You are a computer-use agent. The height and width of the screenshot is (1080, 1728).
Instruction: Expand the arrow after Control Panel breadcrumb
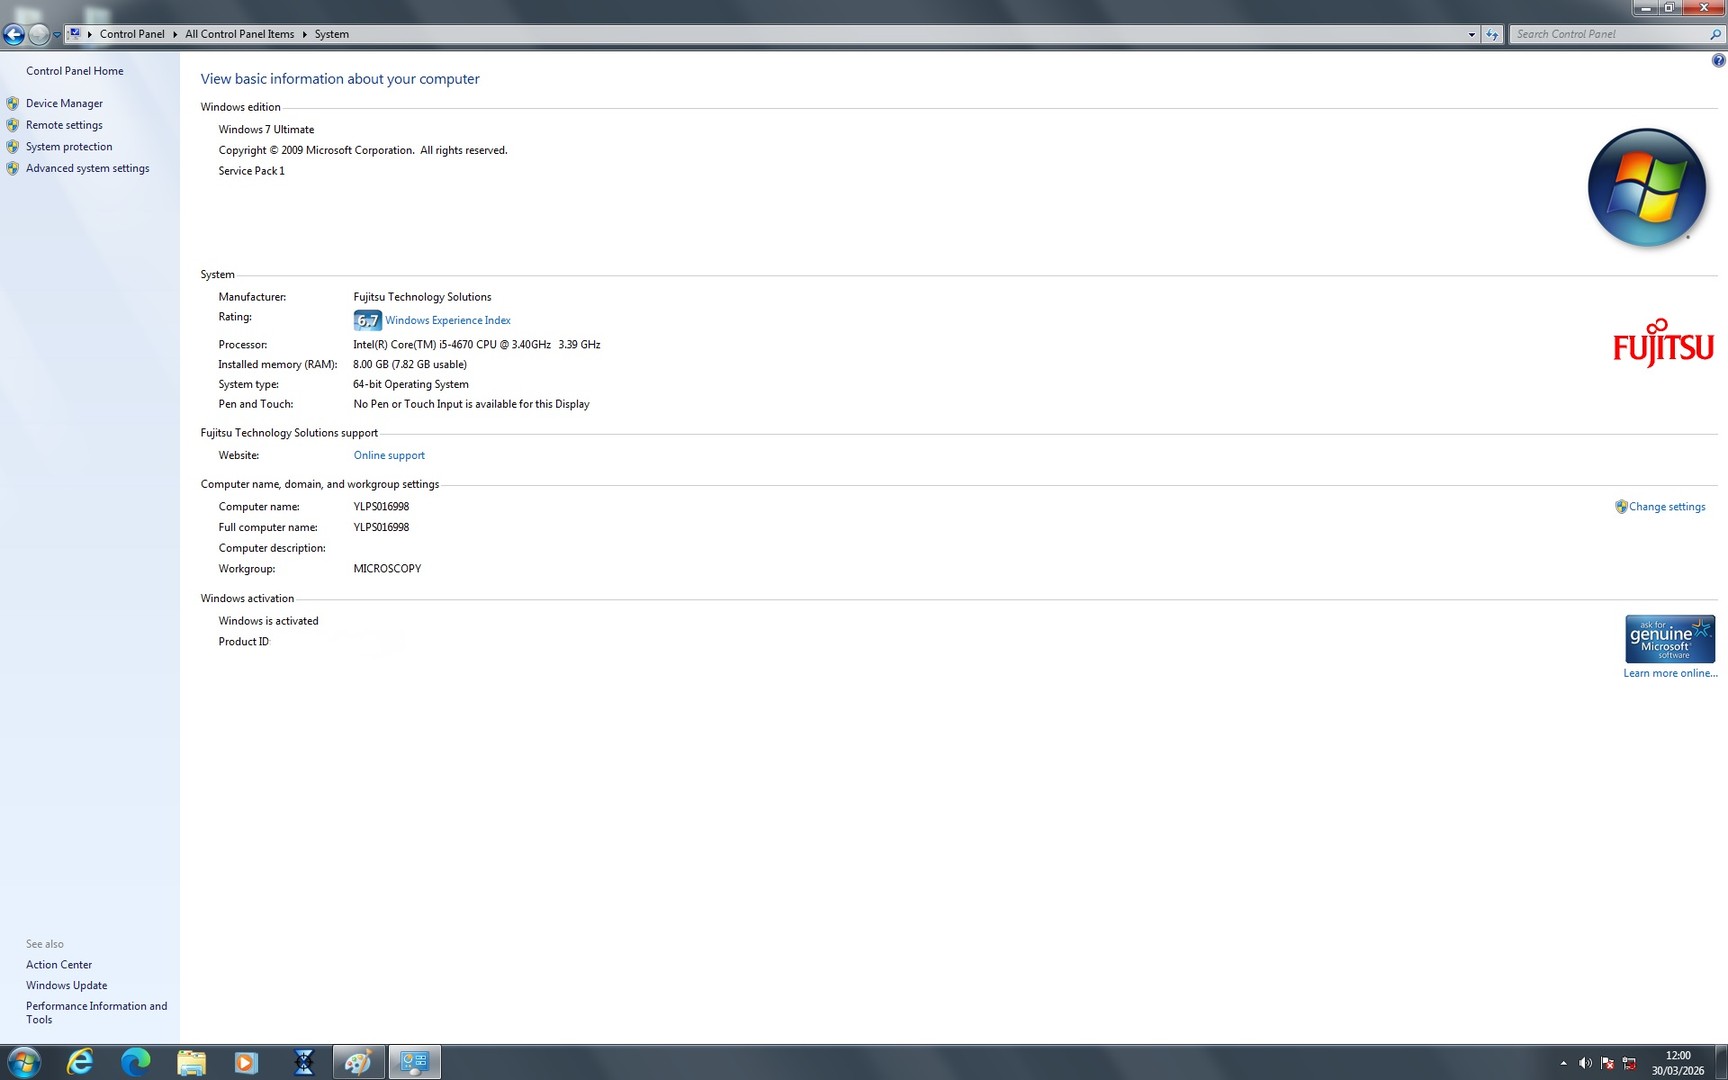[x=175, y=34]
